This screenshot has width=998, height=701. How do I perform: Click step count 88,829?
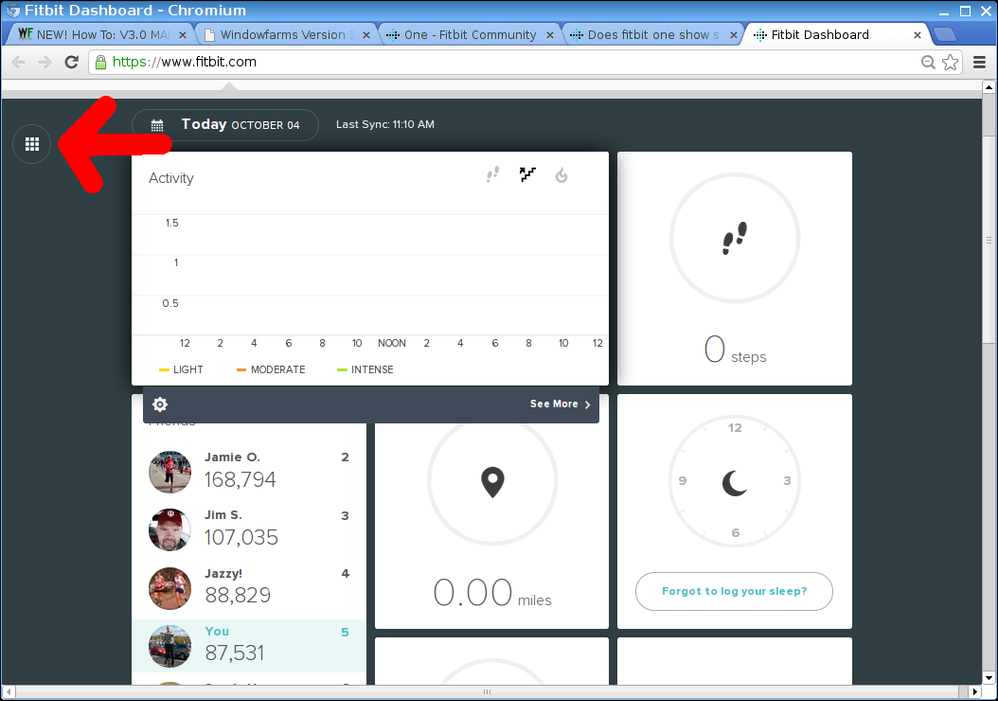click(x=237, y=595)
